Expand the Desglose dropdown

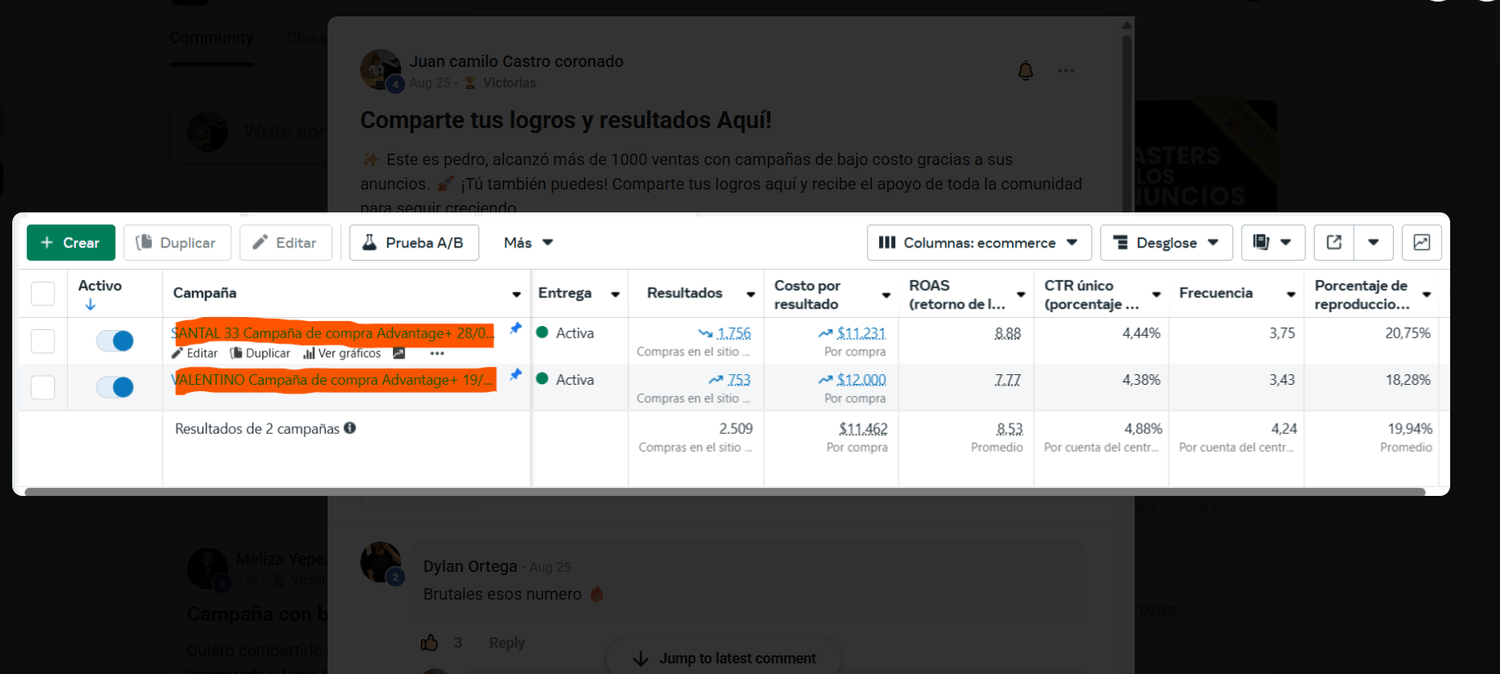pyautogui.click(x=1167, y=242)
